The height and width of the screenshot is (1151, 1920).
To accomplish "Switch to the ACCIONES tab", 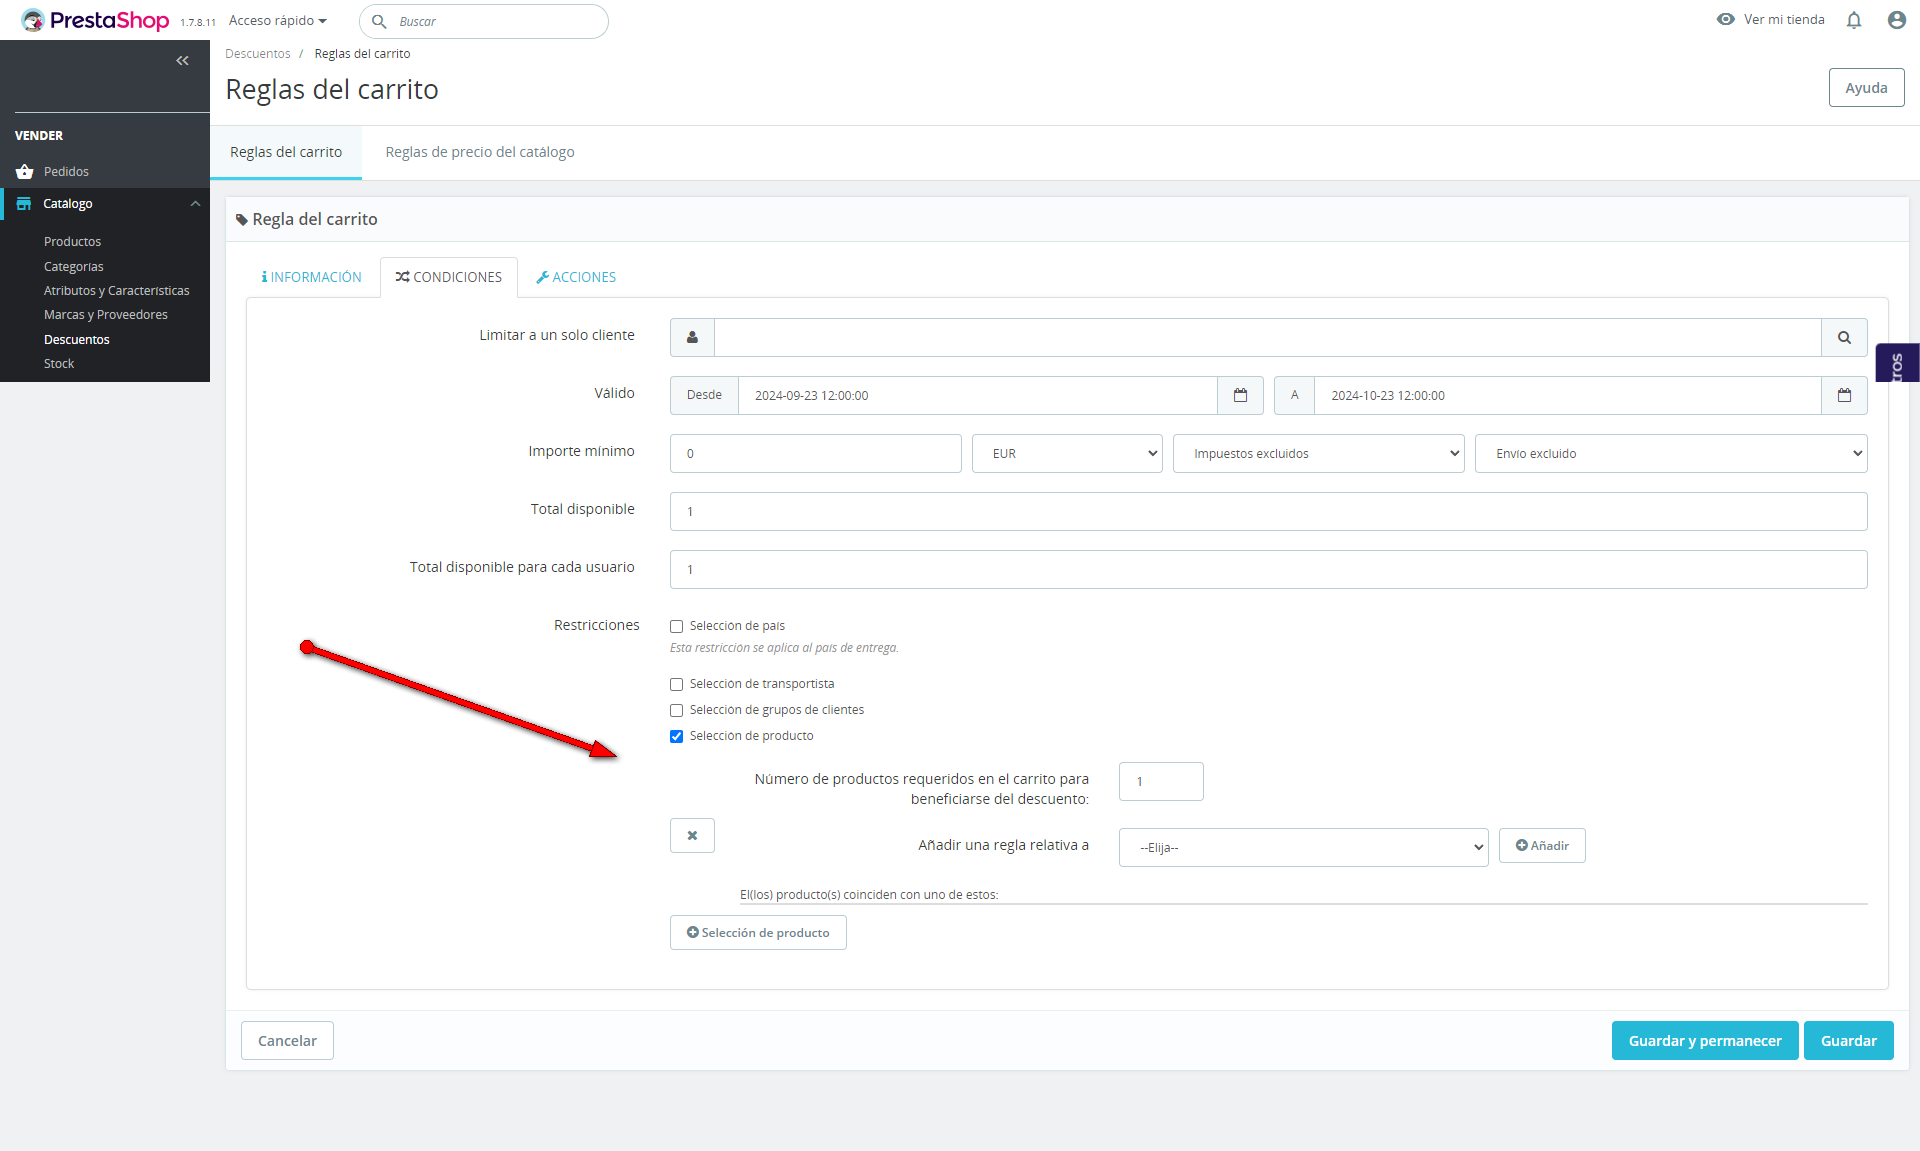I will (x=576, y=278).
